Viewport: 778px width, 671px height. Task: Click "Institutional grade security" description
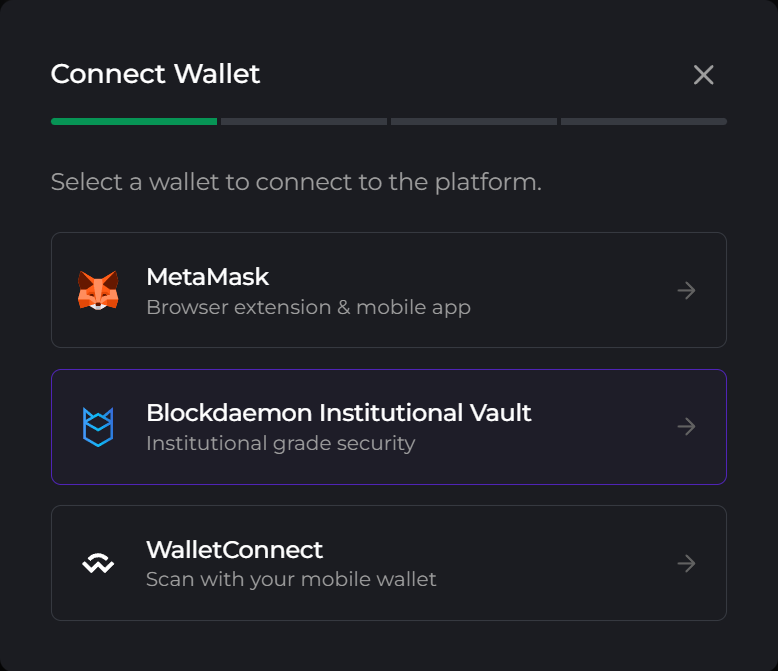280,443
